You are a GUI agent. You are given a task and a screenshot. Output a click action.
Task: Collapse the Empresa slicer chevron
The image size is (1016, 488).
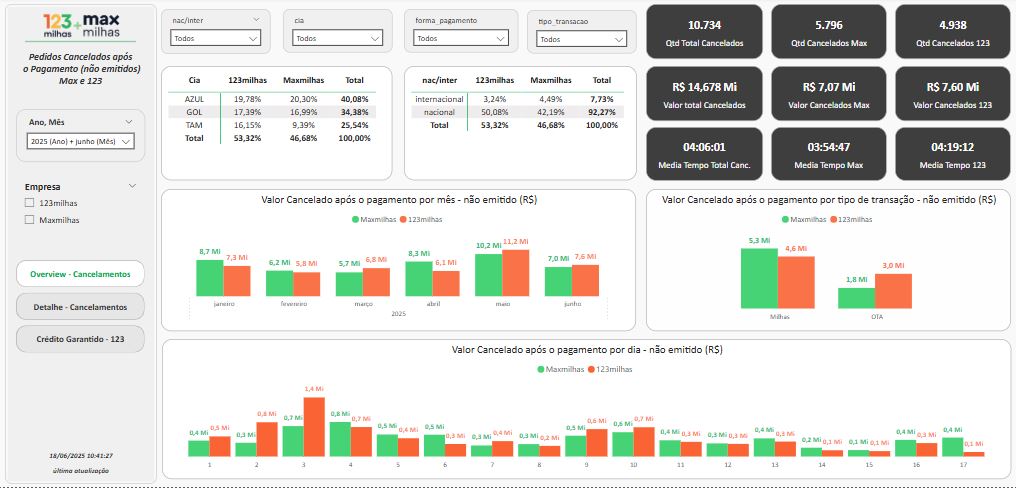pyautogui.click(x=132, y=186)
